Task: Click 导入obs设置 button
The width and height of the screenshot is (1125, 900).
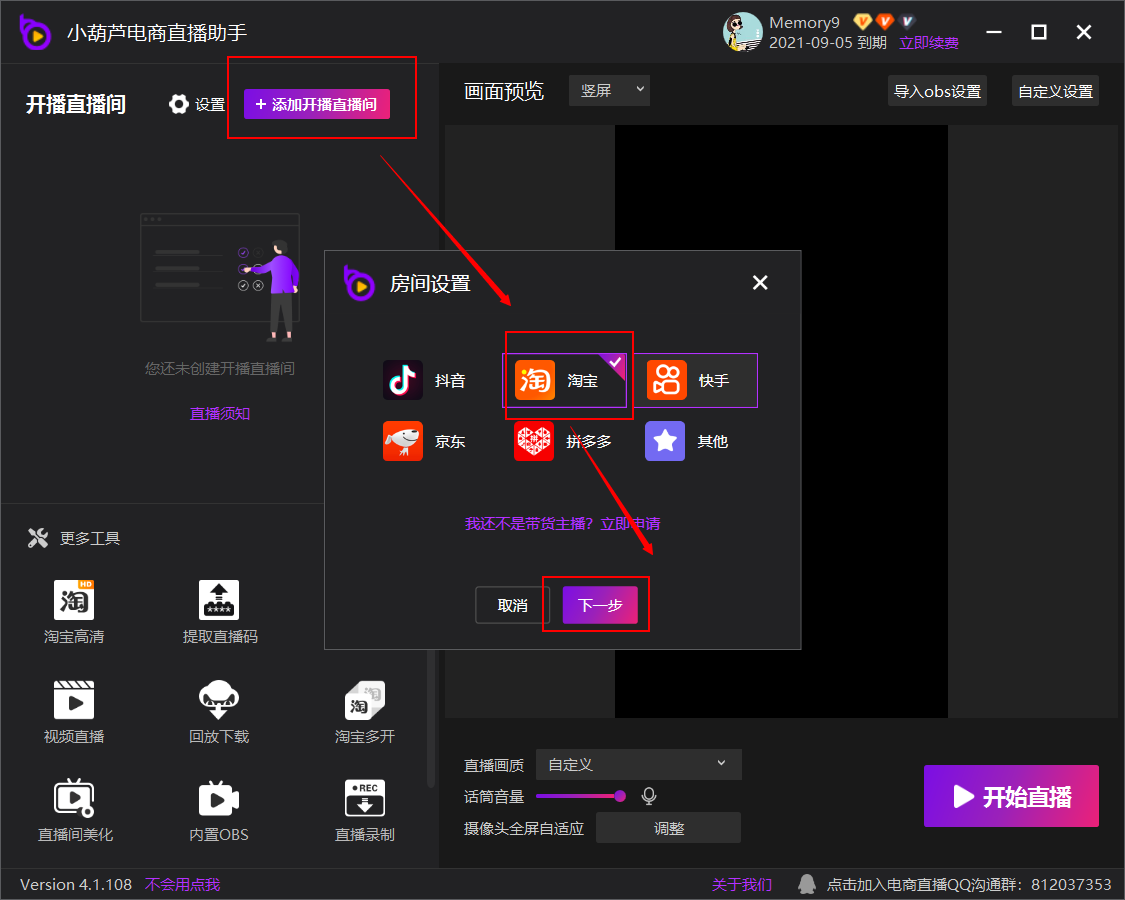Action: (x=937, y=91)
